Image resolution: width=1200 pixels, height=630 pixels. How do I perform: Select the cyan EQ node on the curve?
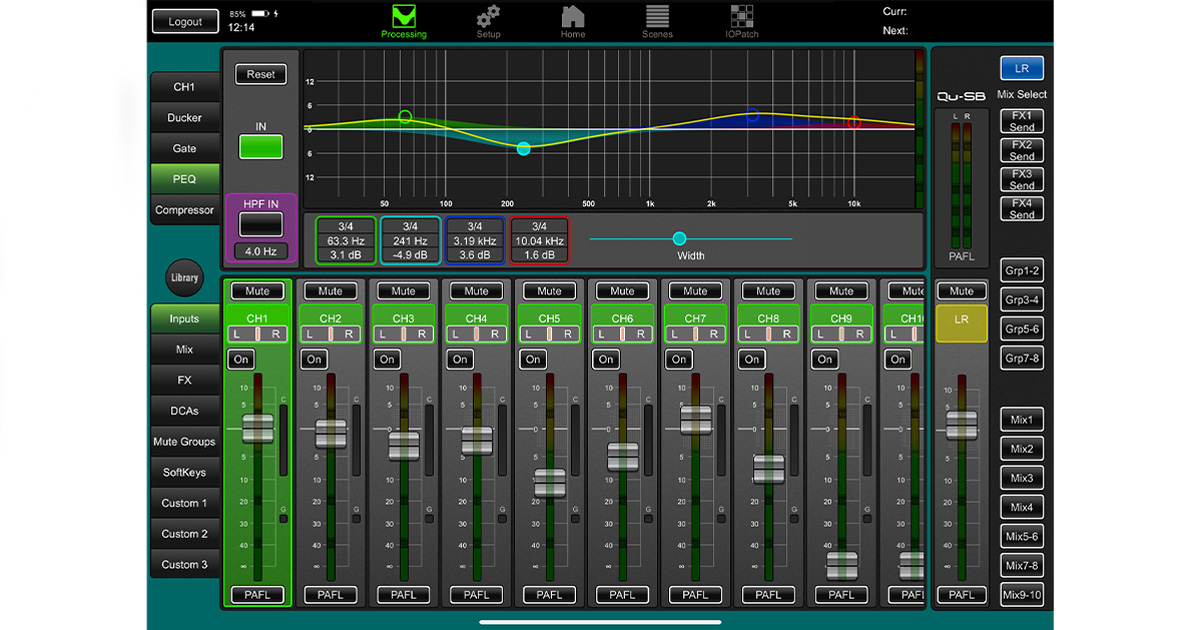coord(523,148)
